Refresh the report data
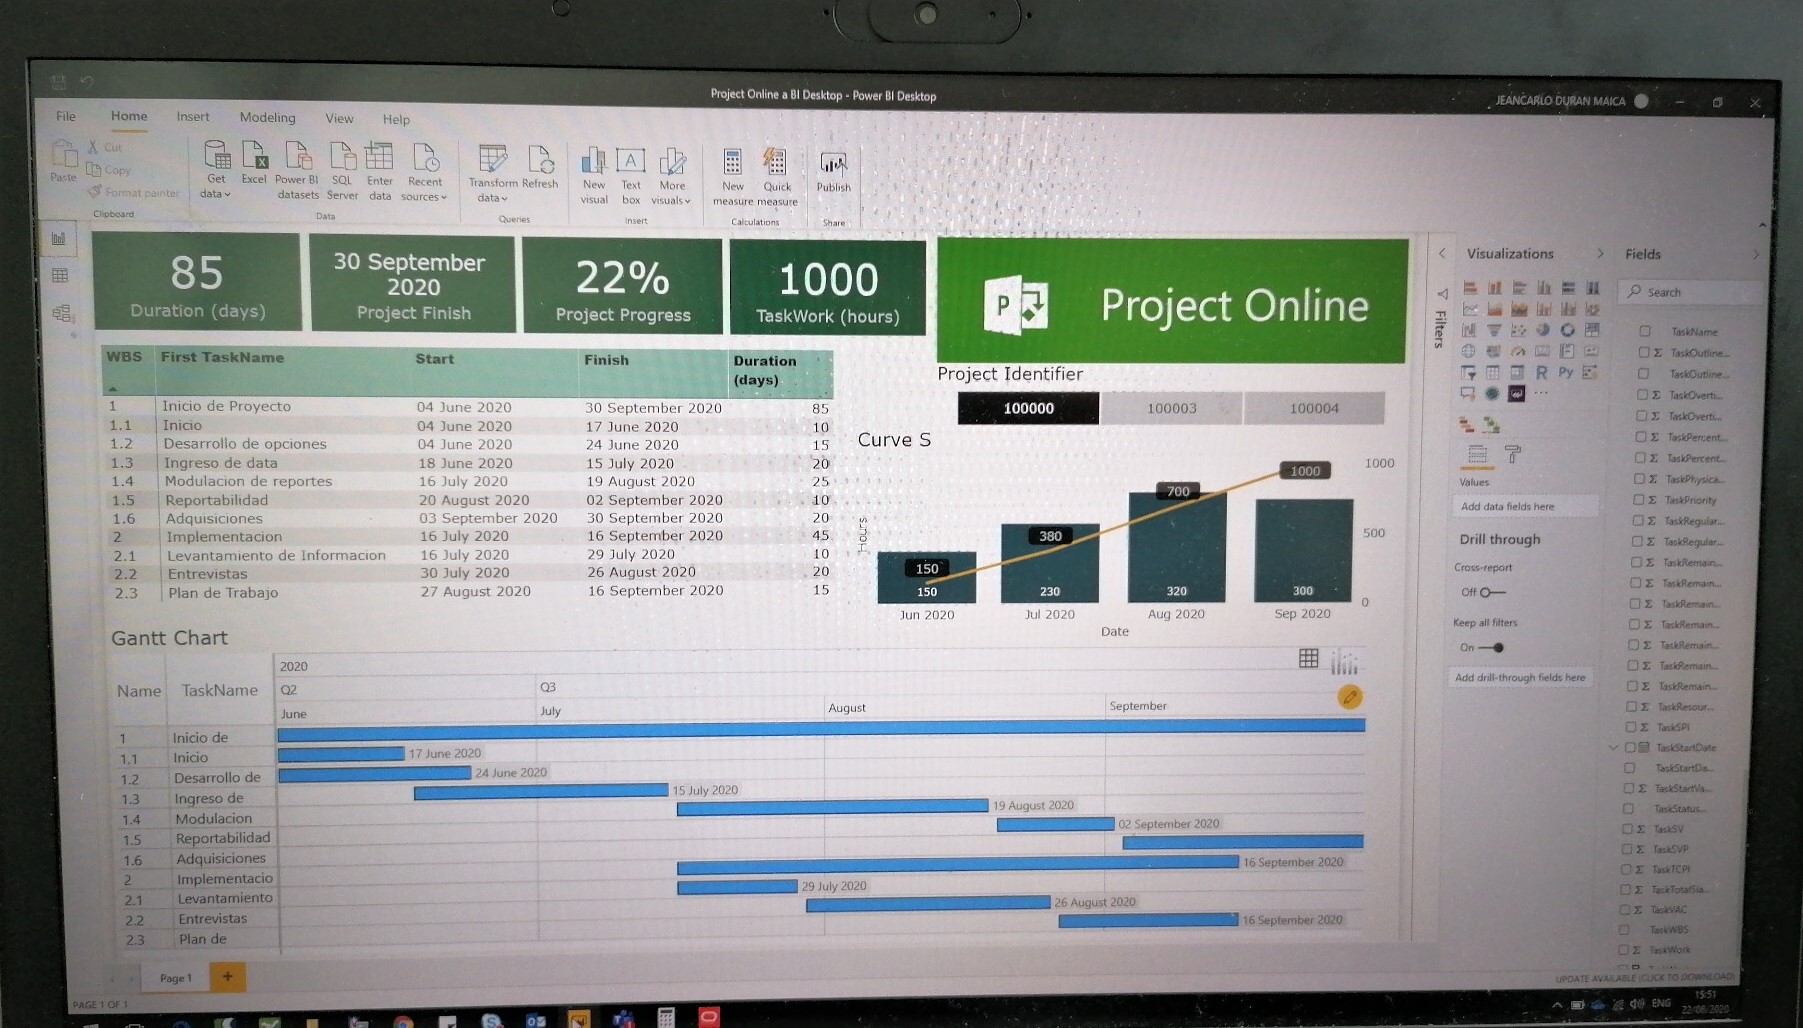This screenshot has width=1803, height=1028. tap(540, 166)
